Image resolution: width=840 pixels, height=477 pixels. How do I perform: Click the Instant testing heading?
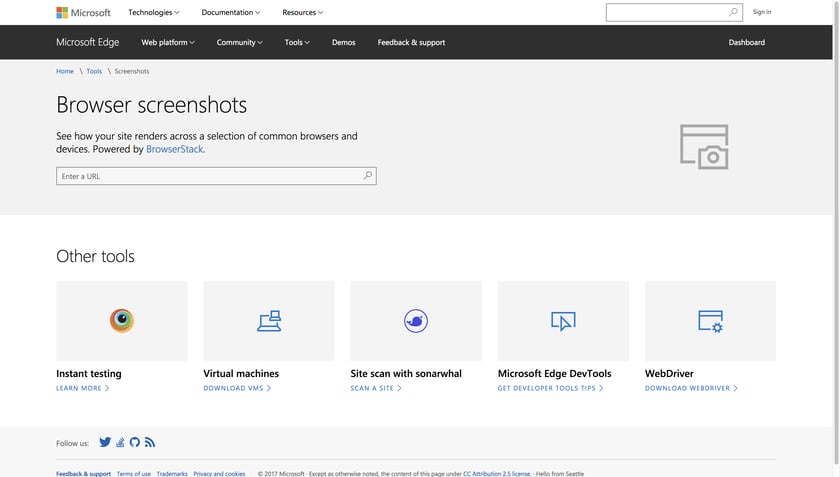point(89,374)
